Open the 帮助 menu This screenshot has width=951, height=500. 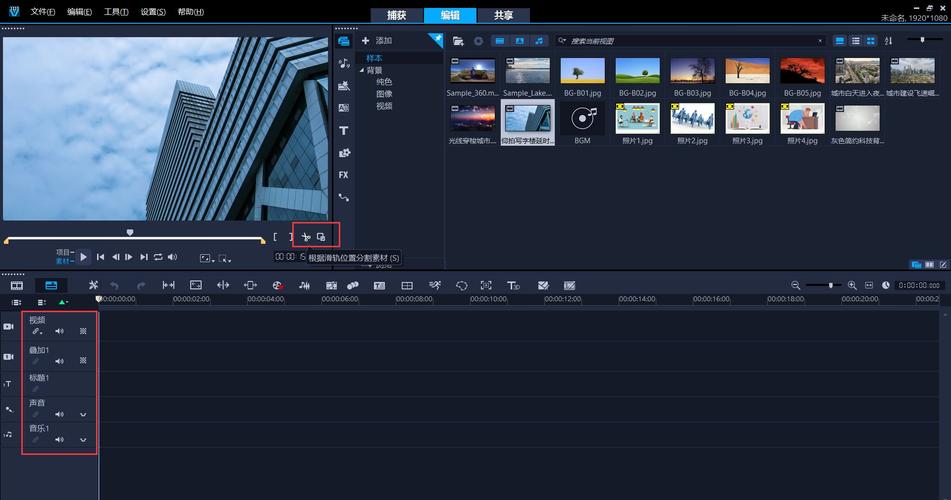click(x=190, y=12)
